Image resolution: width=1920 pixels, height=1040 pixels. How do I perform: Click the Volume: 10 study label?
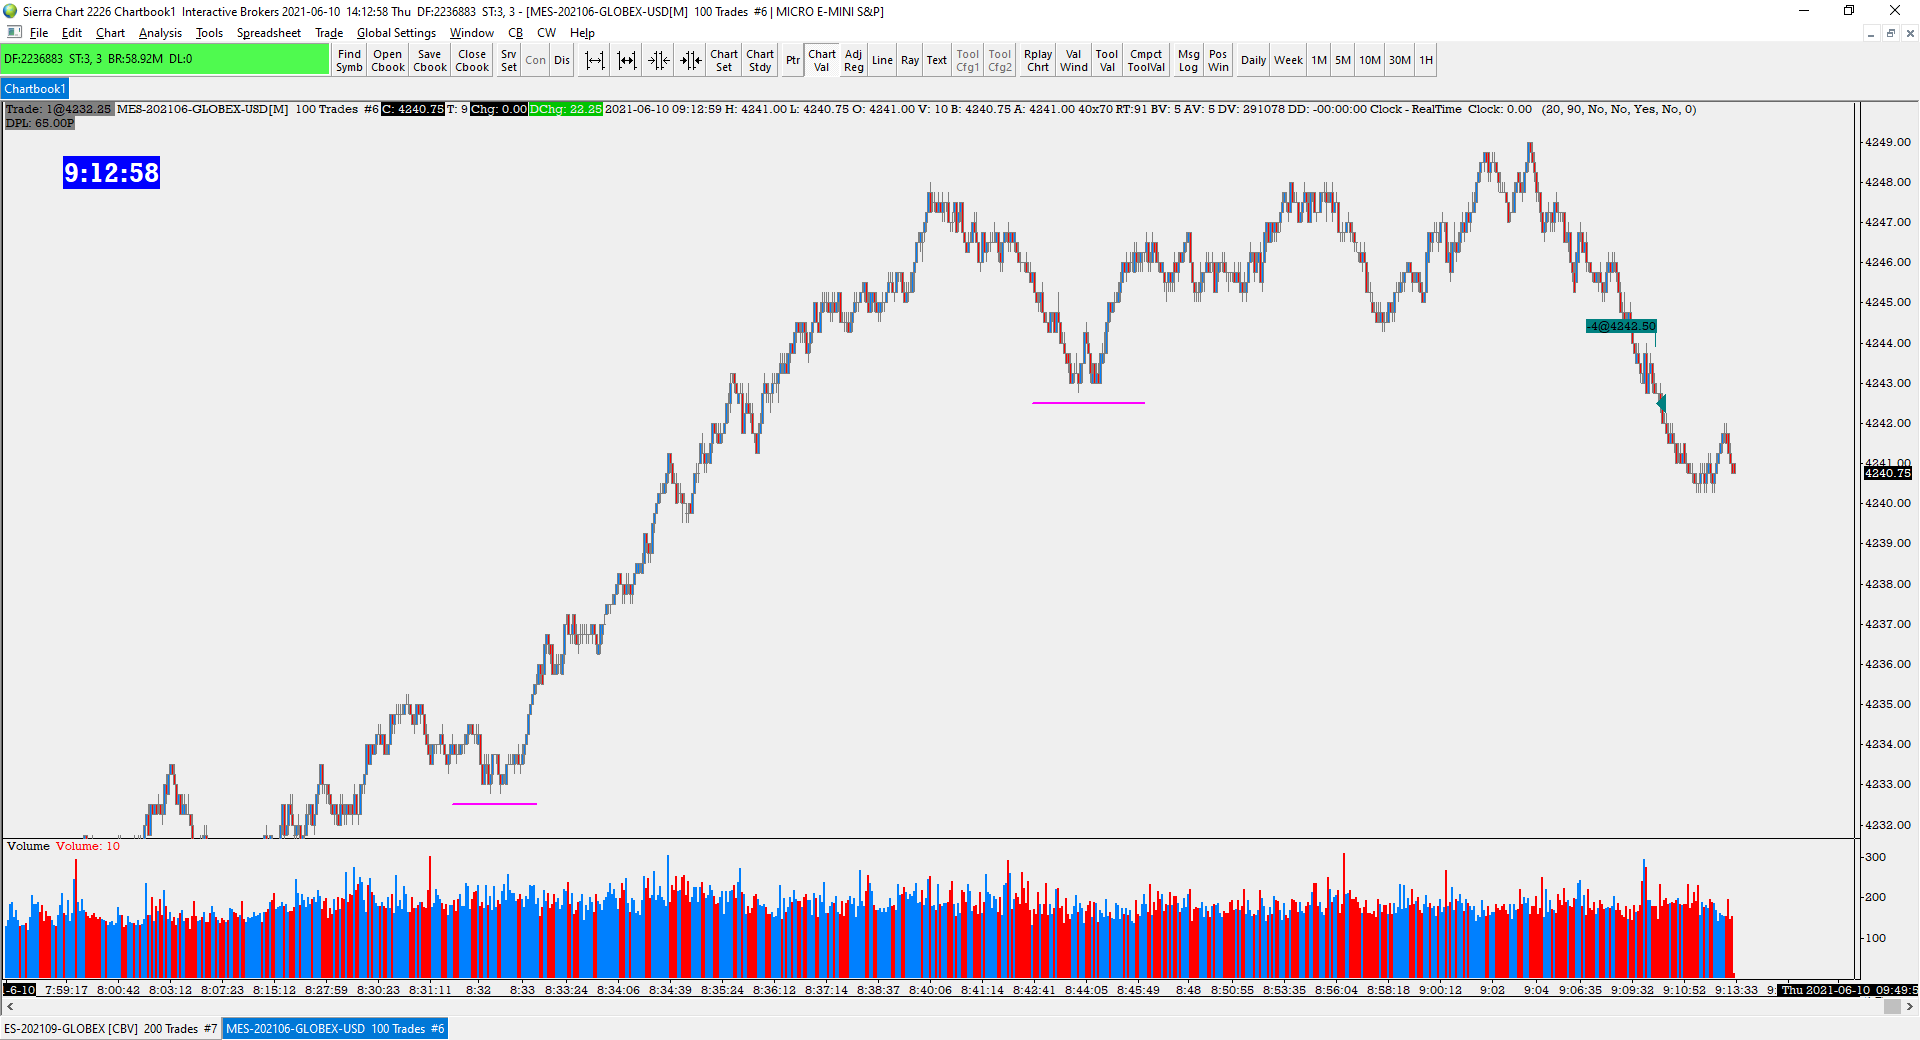[x=88, y=846]
